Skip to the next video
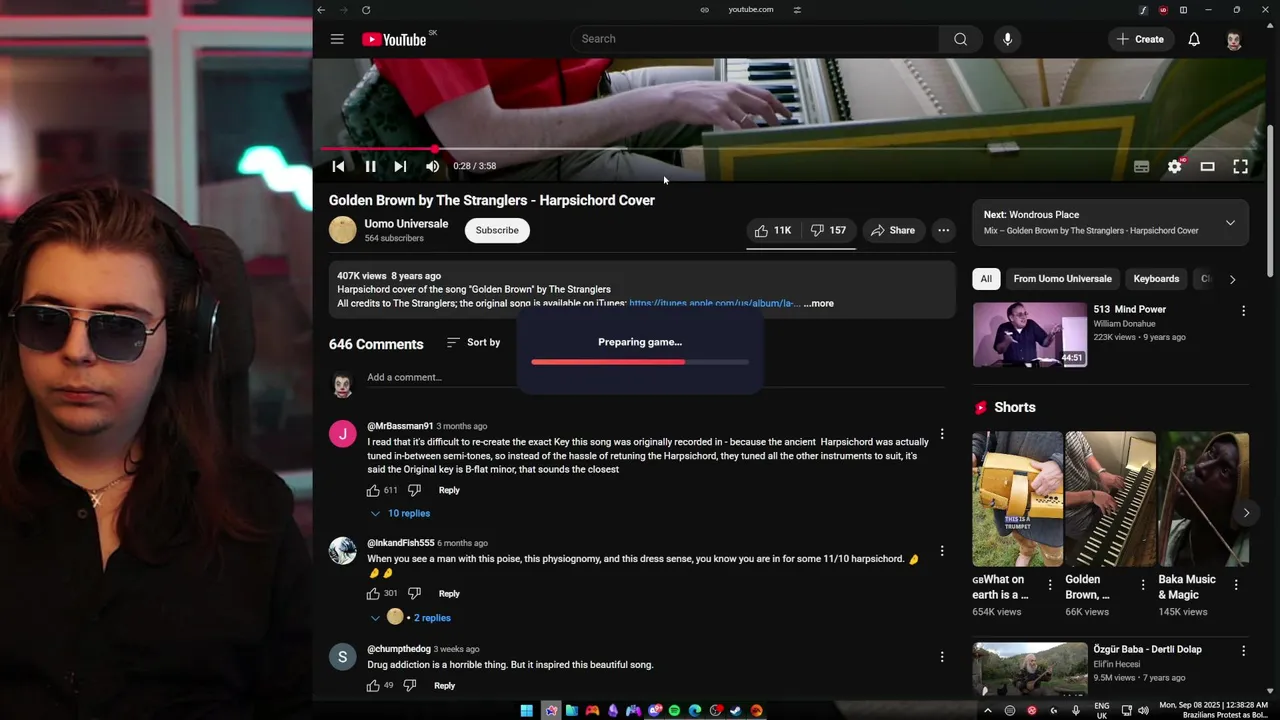The image size is (1280, 720). (x=400, y=167)
